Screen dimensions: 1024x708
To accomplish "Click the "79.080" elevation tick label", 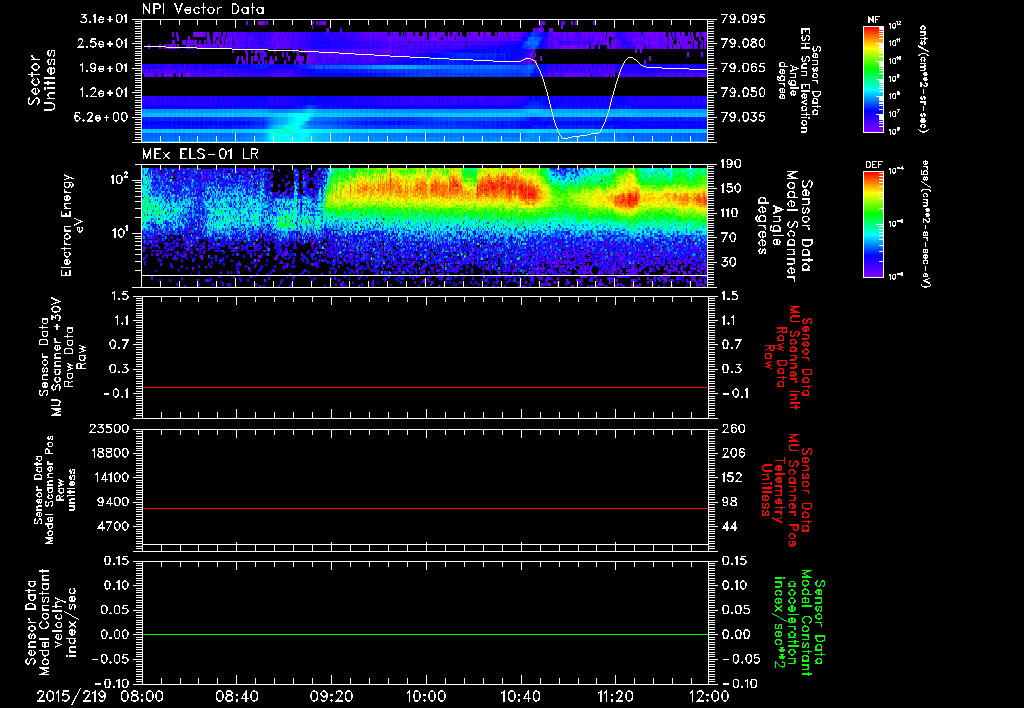I will [743, 43].
